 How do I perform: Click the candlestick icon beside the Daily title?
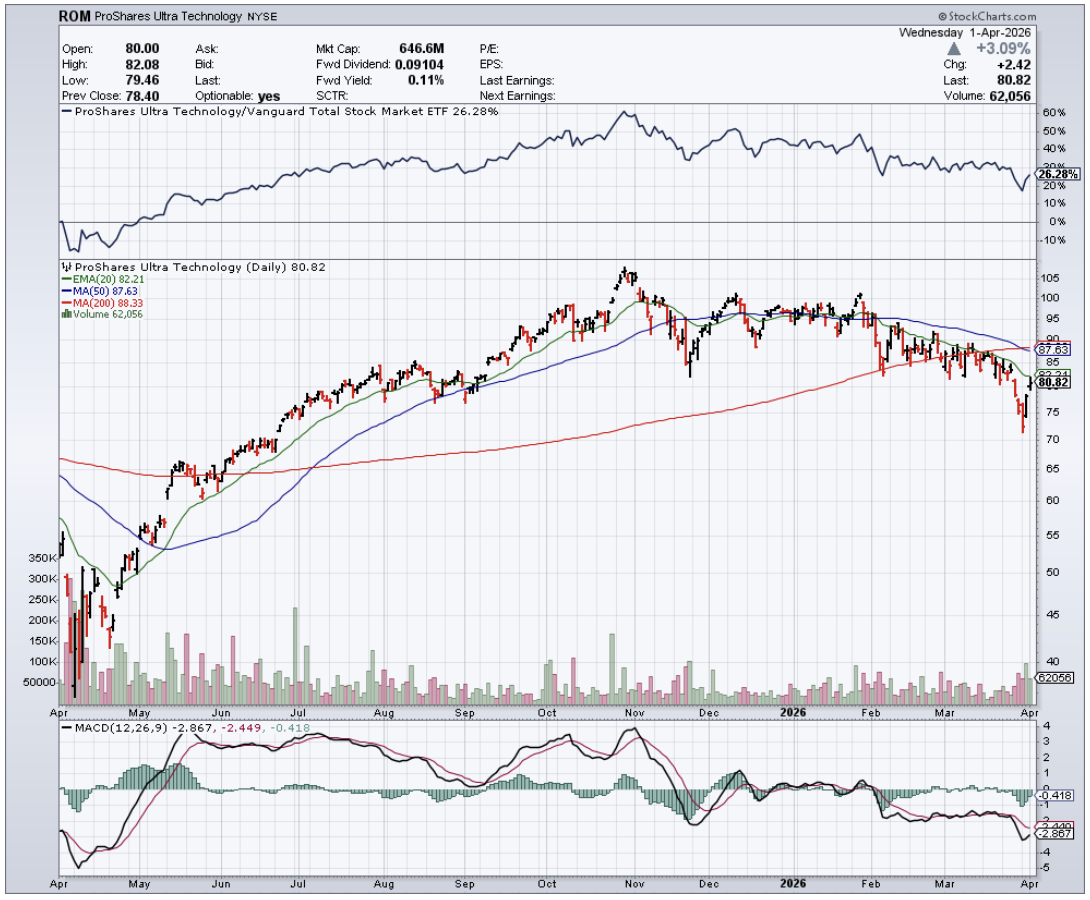pos(67,267)
